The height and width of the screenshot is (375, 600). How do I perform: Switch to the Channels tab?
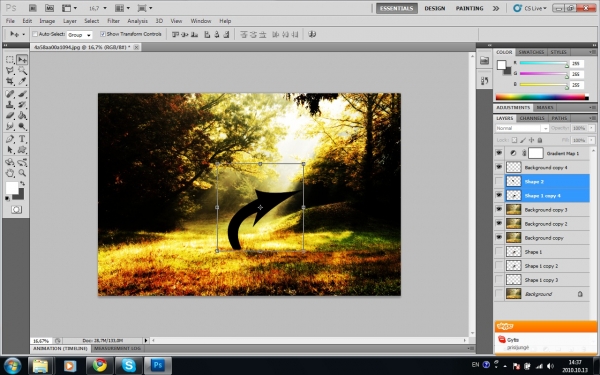pos(532,118)
